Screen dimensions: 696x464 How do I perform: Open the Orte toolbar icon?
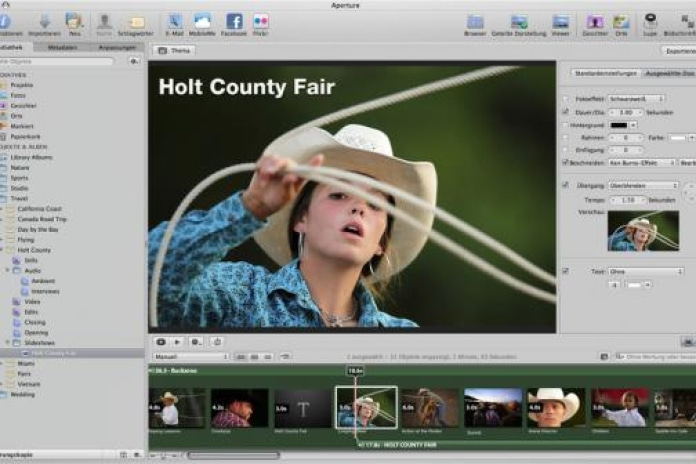(621, 21)
